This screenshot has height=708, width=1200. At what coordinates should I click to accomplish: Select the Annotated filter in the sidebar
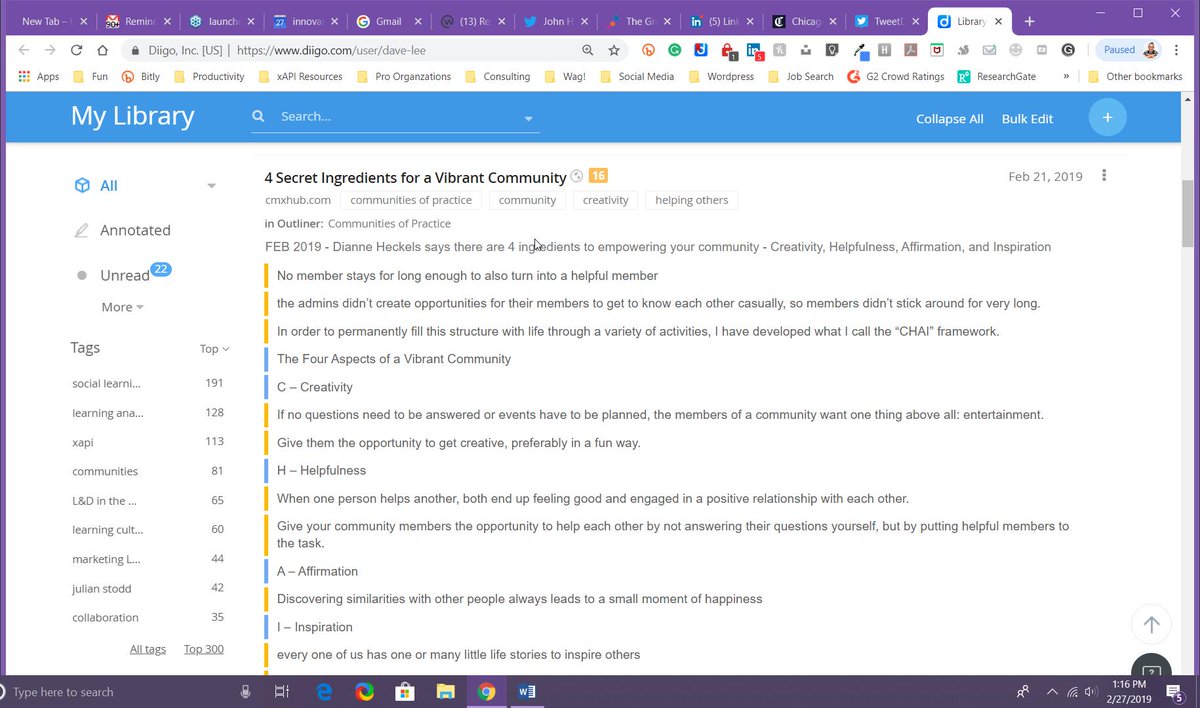coord(134,230)
